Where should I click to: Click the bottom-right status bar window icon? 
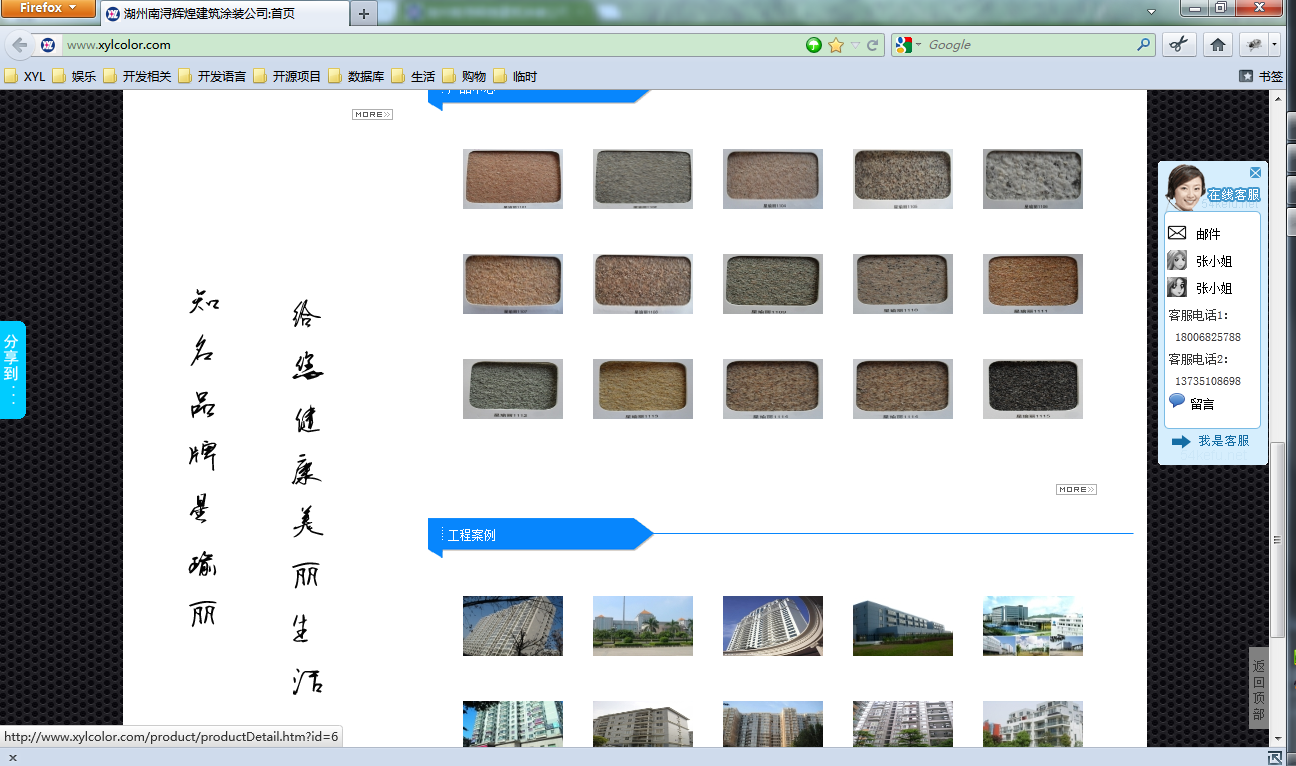pyautogui.click(x=1275, y=757)
